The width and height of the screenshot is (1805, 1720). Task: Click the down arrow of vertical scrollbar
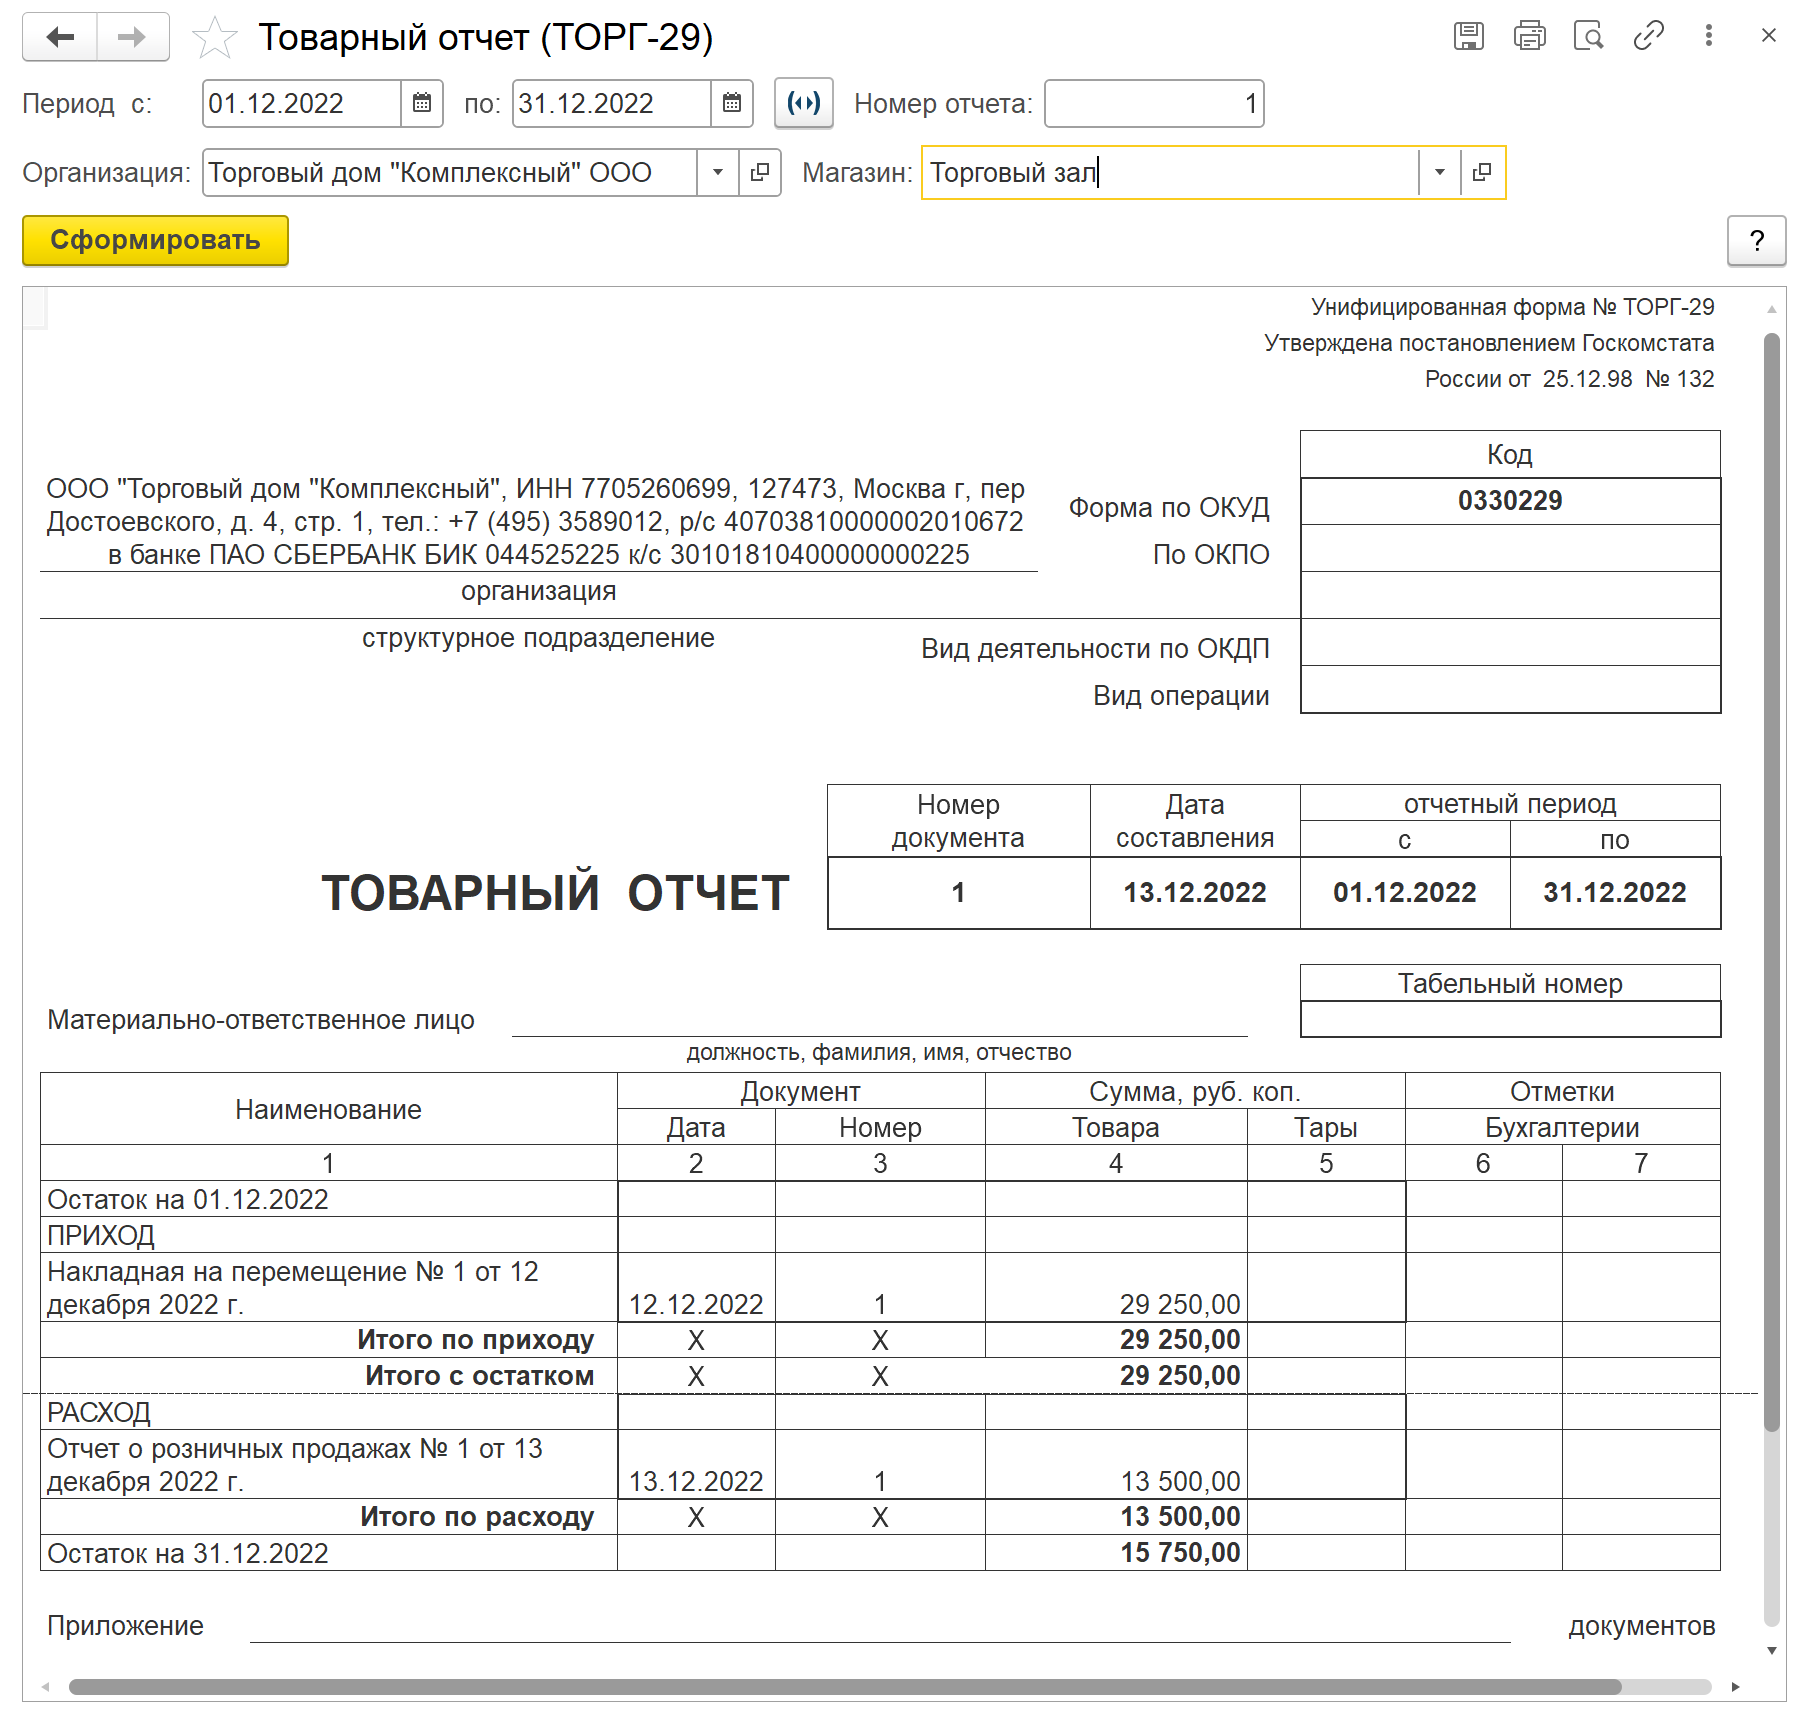pos(1771,1651)
